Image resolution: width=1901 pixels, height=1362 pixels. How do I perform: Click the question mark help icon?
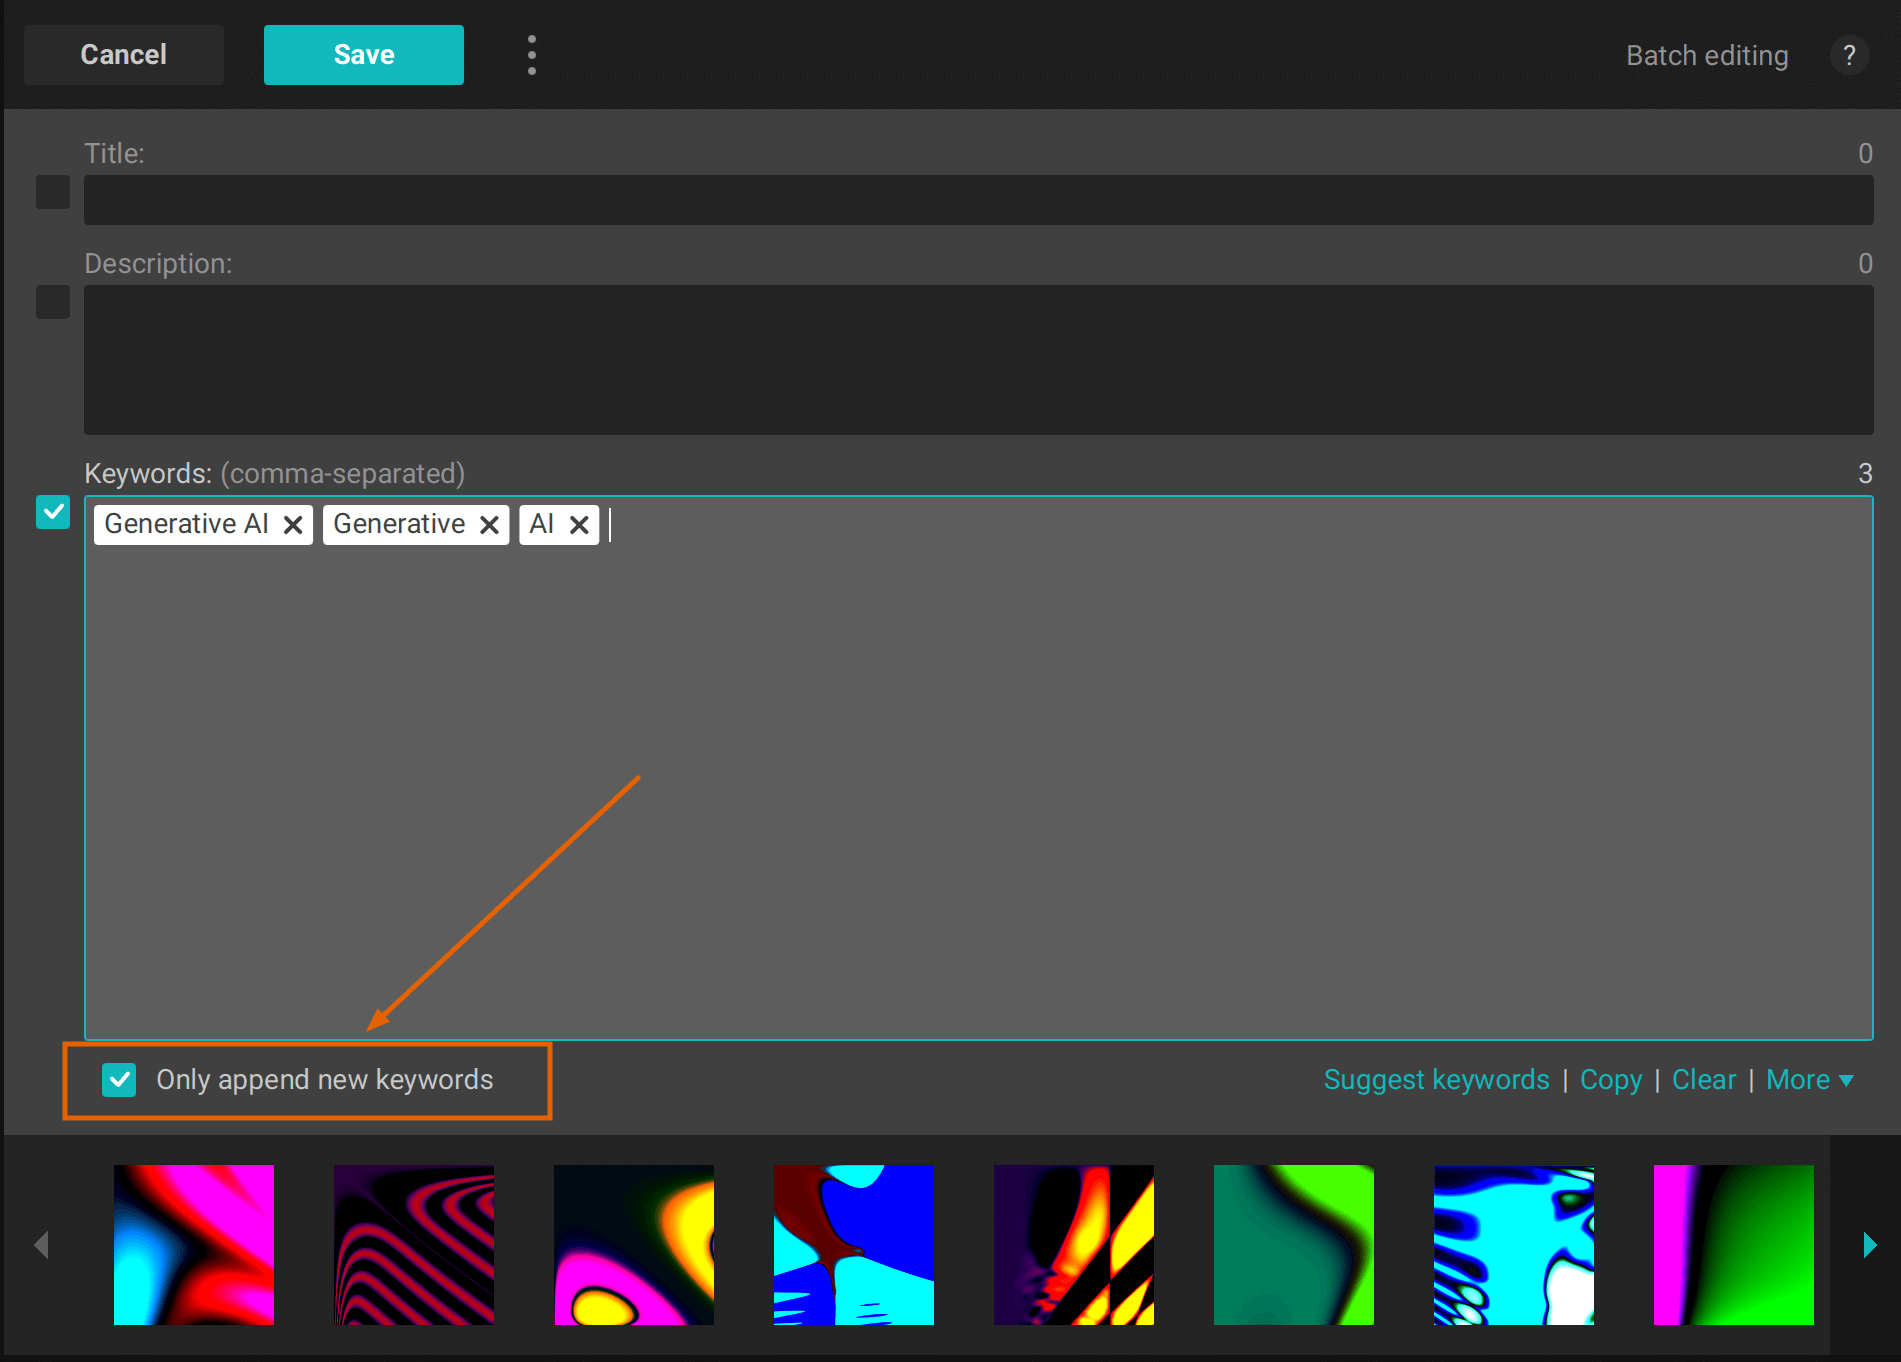[1849, 55]
